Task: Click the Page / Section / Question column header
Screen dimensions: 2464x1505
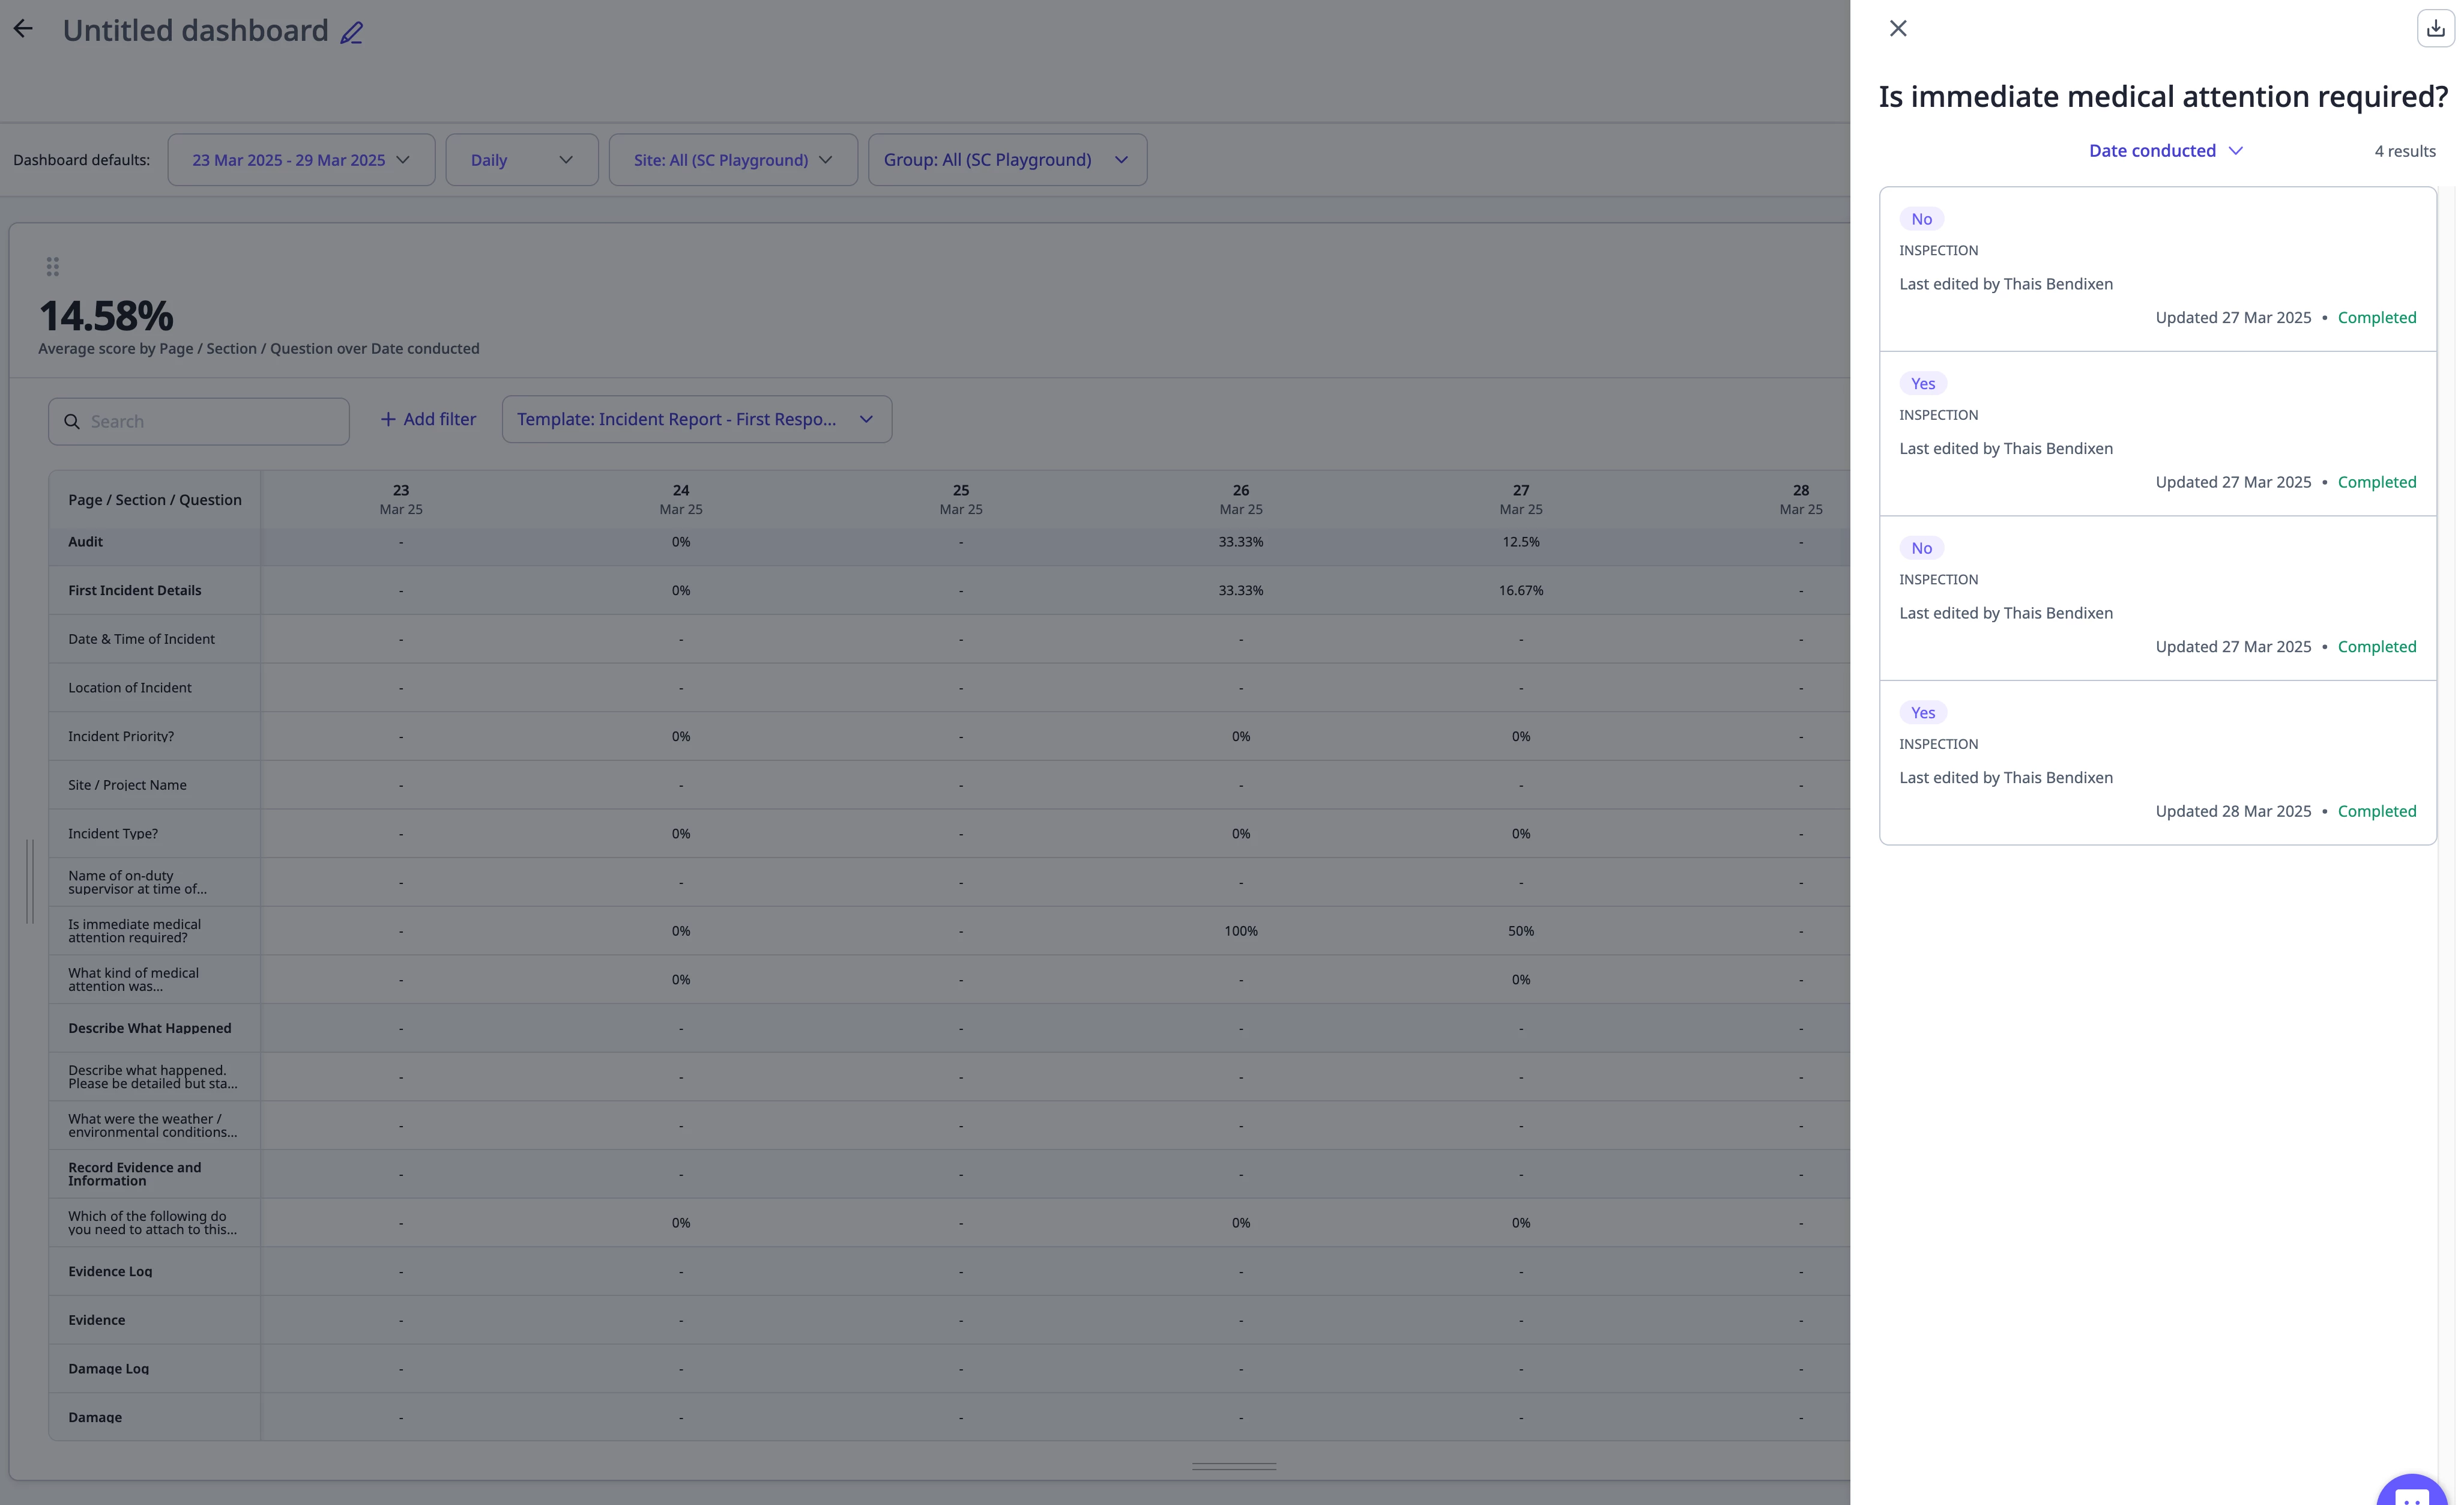Action: tap(155, 500)
